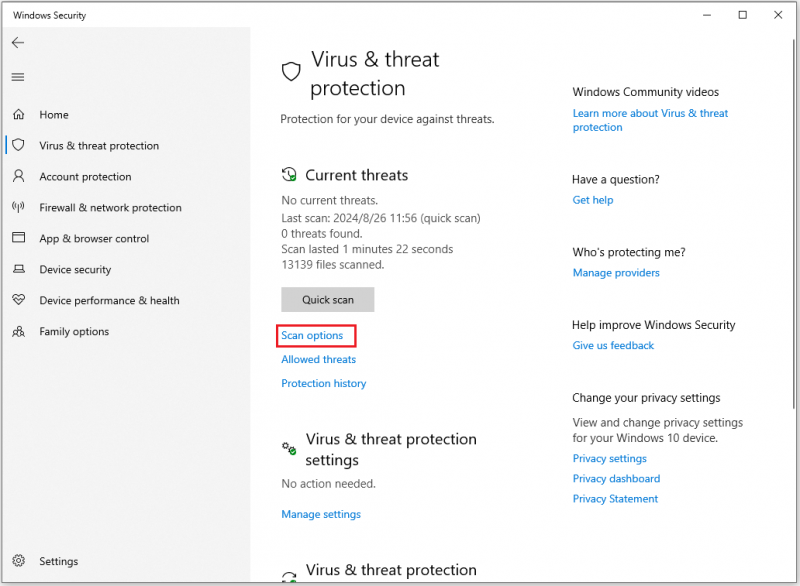This screenshot has height=586, width=800.
Task: View Protection history
Action: [x=323, y=384]
